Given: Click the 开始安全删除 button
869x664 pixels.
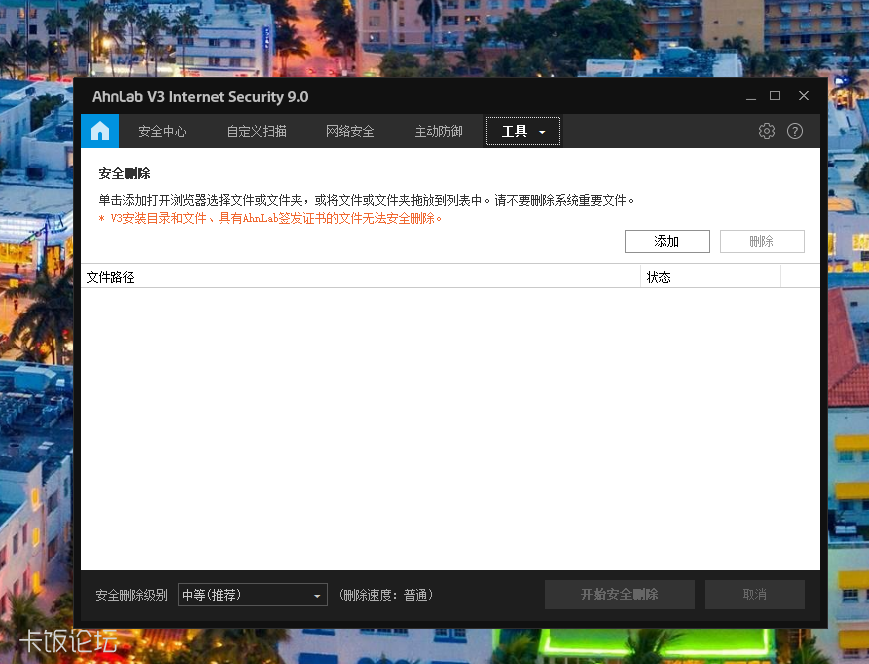Looking at the screenshot, I should 619,594.
